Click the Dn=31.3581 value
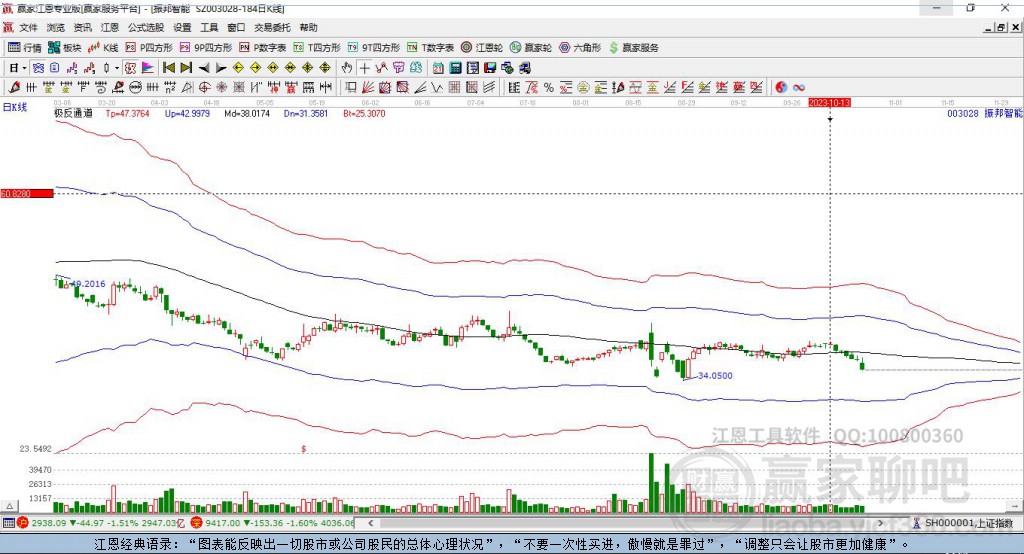 (x=306, y=114)
